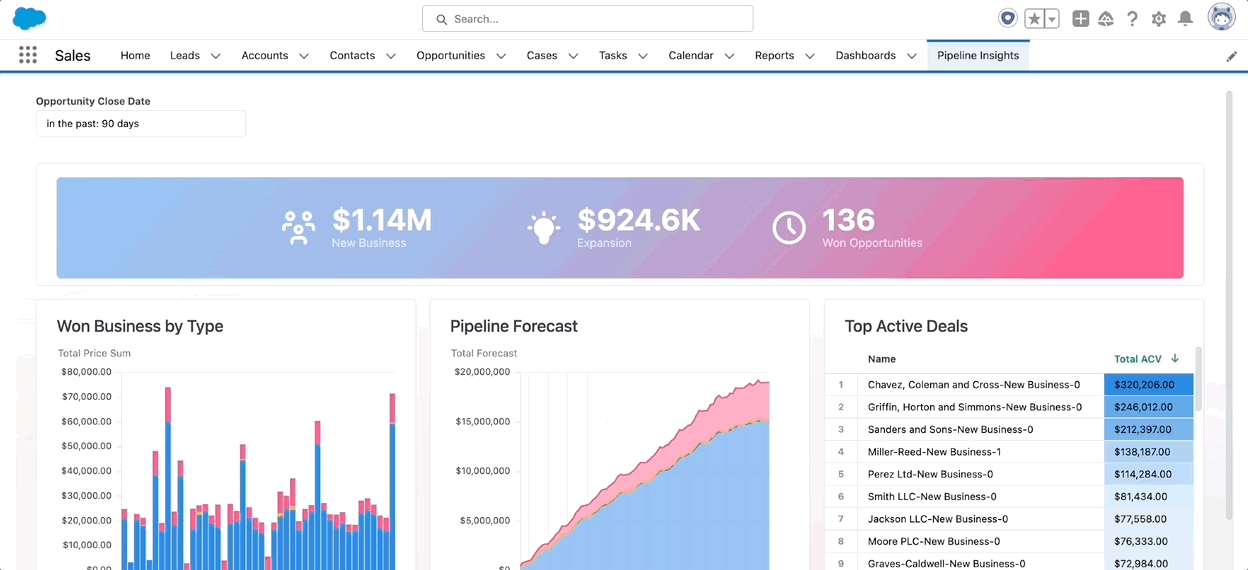Viewport: 1248px width, 570px height.
Task: Click in the global Search field
Action: click(x=588, y=19)
